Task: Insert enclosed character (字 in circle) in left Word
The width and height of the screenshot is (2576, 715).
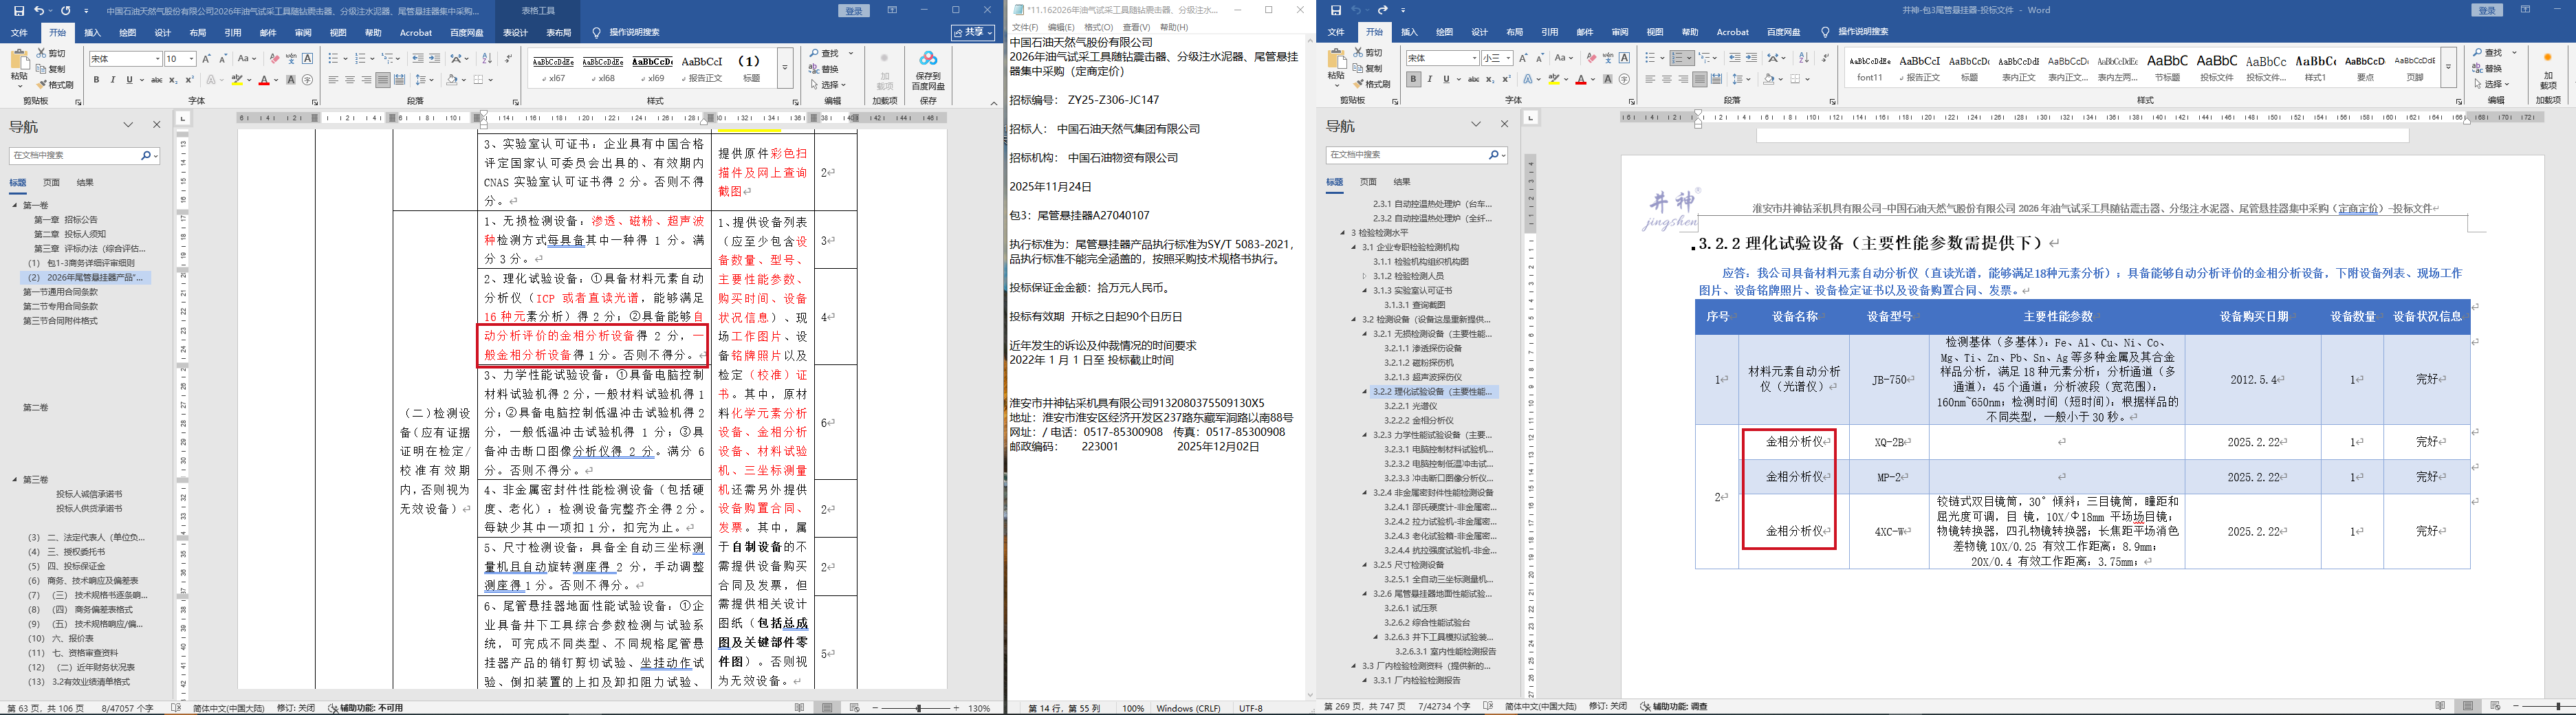Action: click(308, 80)
